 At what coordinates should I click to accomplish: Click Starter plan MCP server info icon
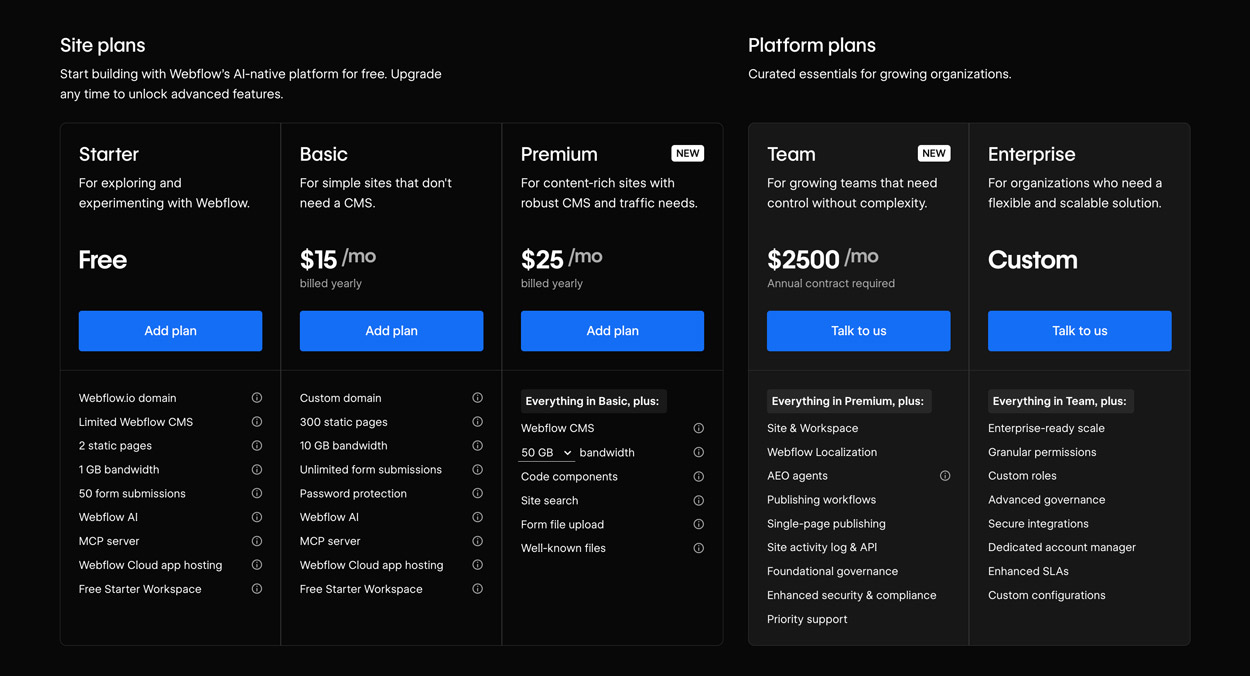(x=257, y=541)
